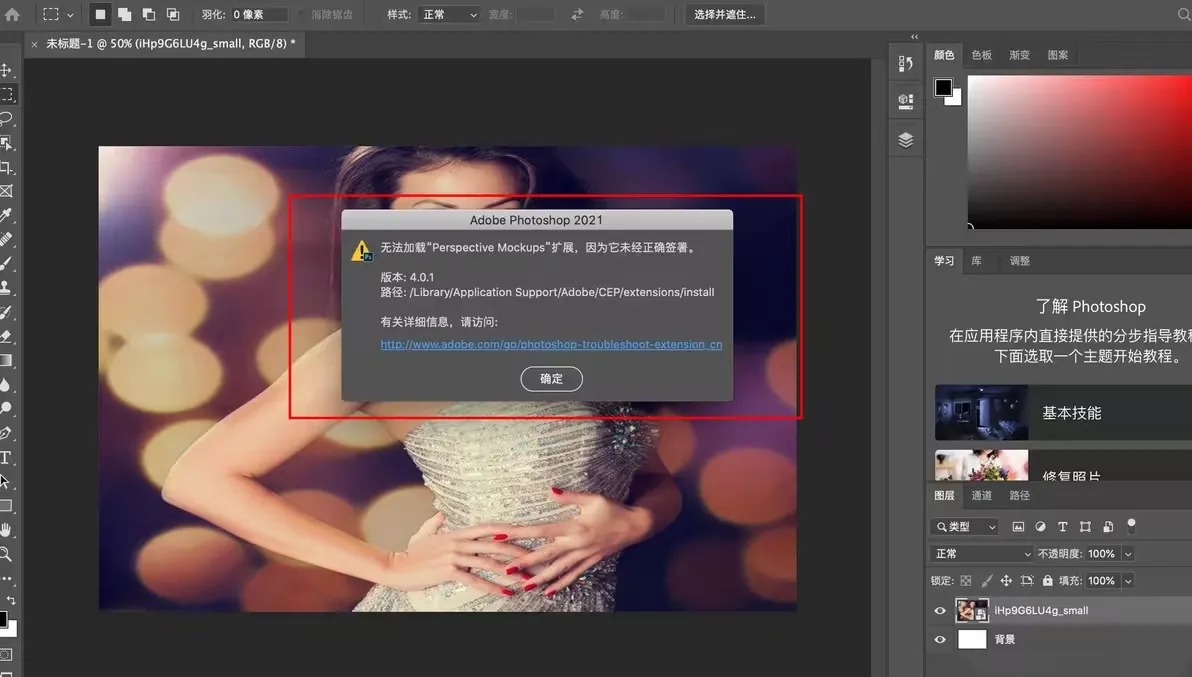Choose the Horizontal Type tool
Viewport: 1192px width, 677px height.
click(x=6, y=458)
